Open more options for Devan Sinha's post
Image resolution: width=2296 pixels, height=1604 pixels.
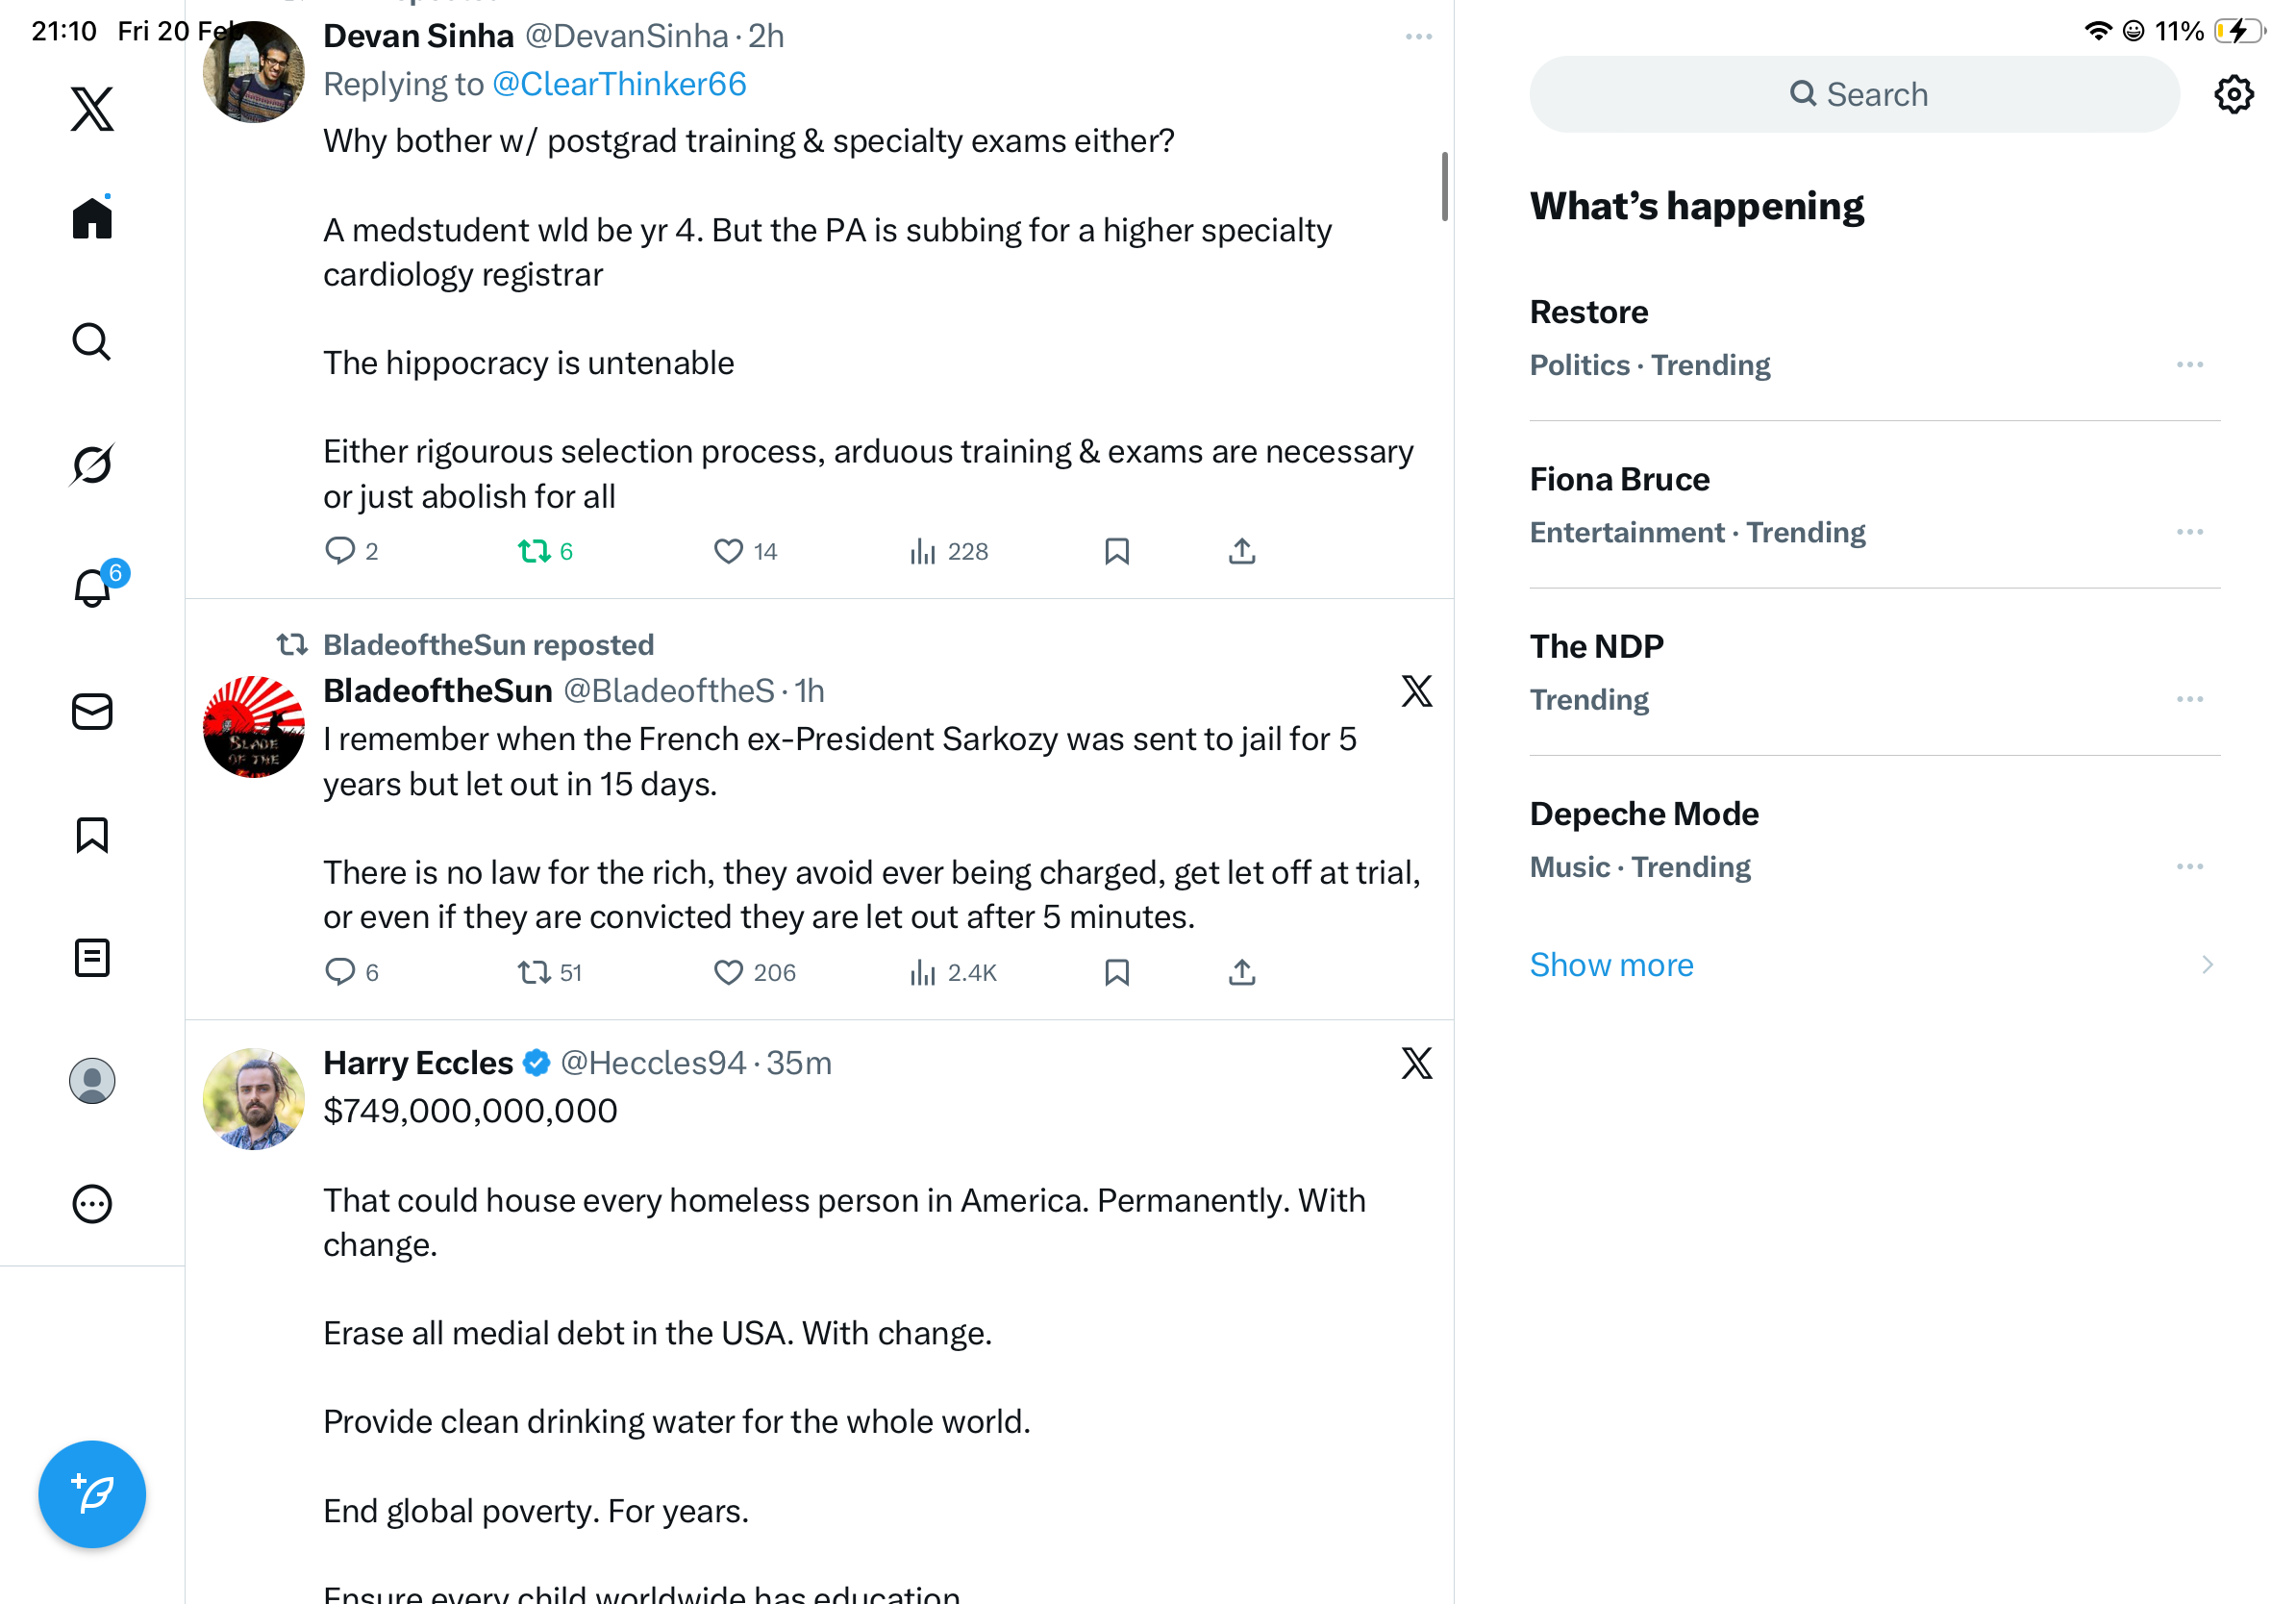(x=1418, y=37)
